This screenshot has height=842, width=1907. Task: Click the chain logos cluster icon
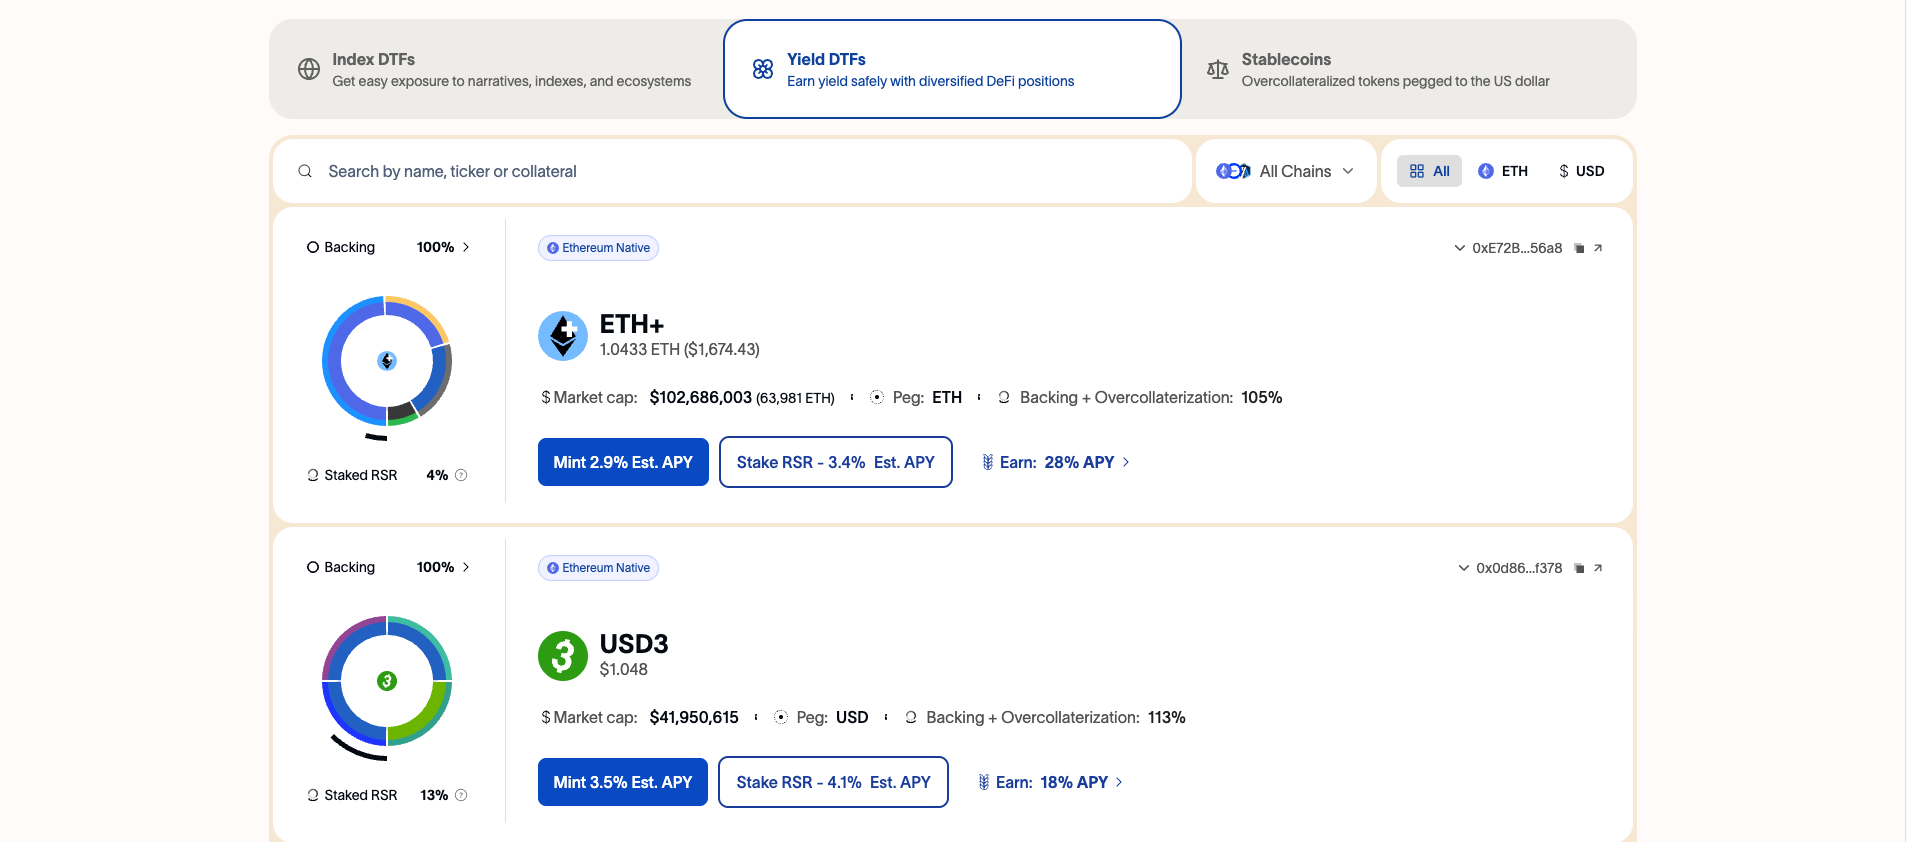click(x=1233, y=171)
